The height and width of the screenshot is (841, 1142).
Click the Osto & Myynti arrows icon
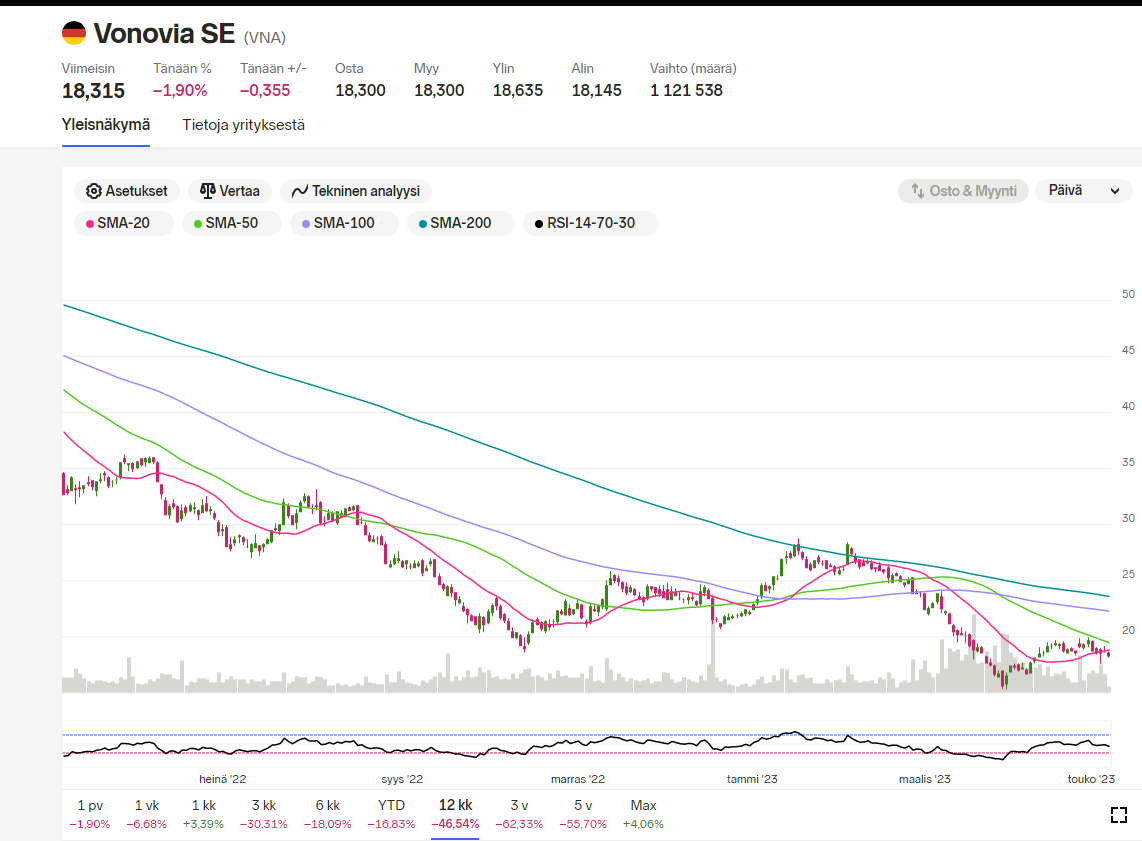917,191
